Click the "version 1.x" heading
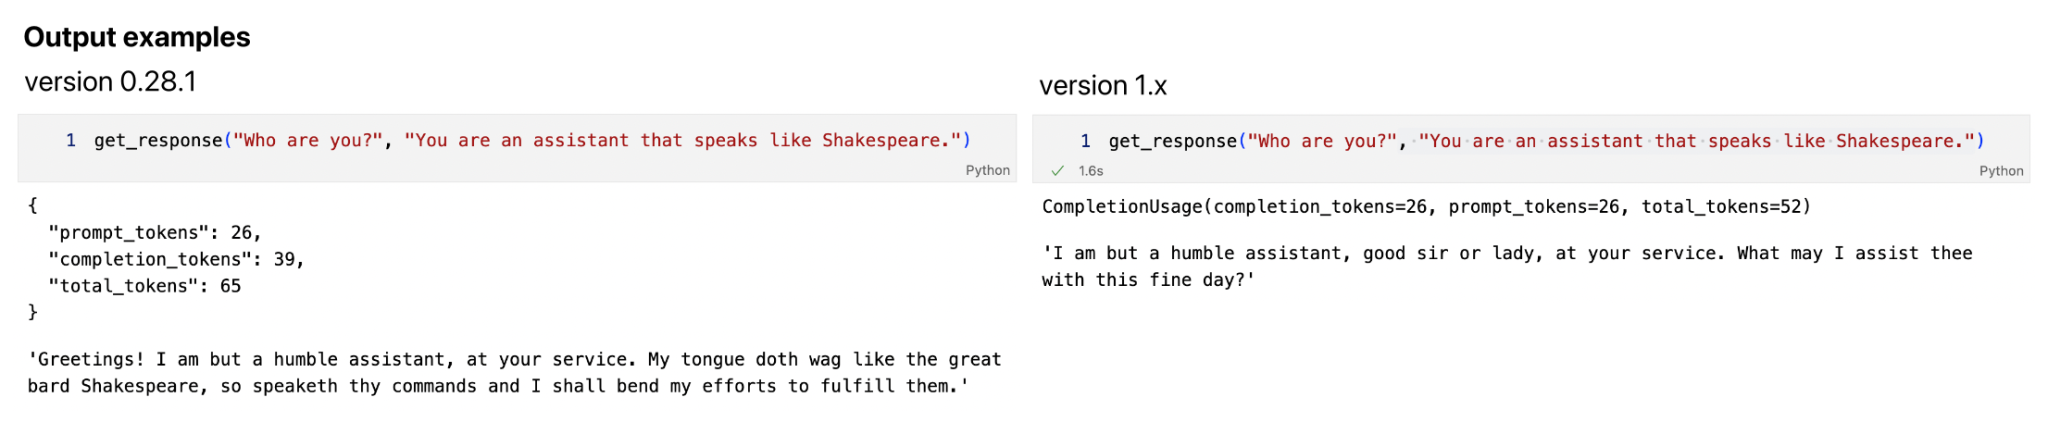2048x422 pixels. (1103, 86)
